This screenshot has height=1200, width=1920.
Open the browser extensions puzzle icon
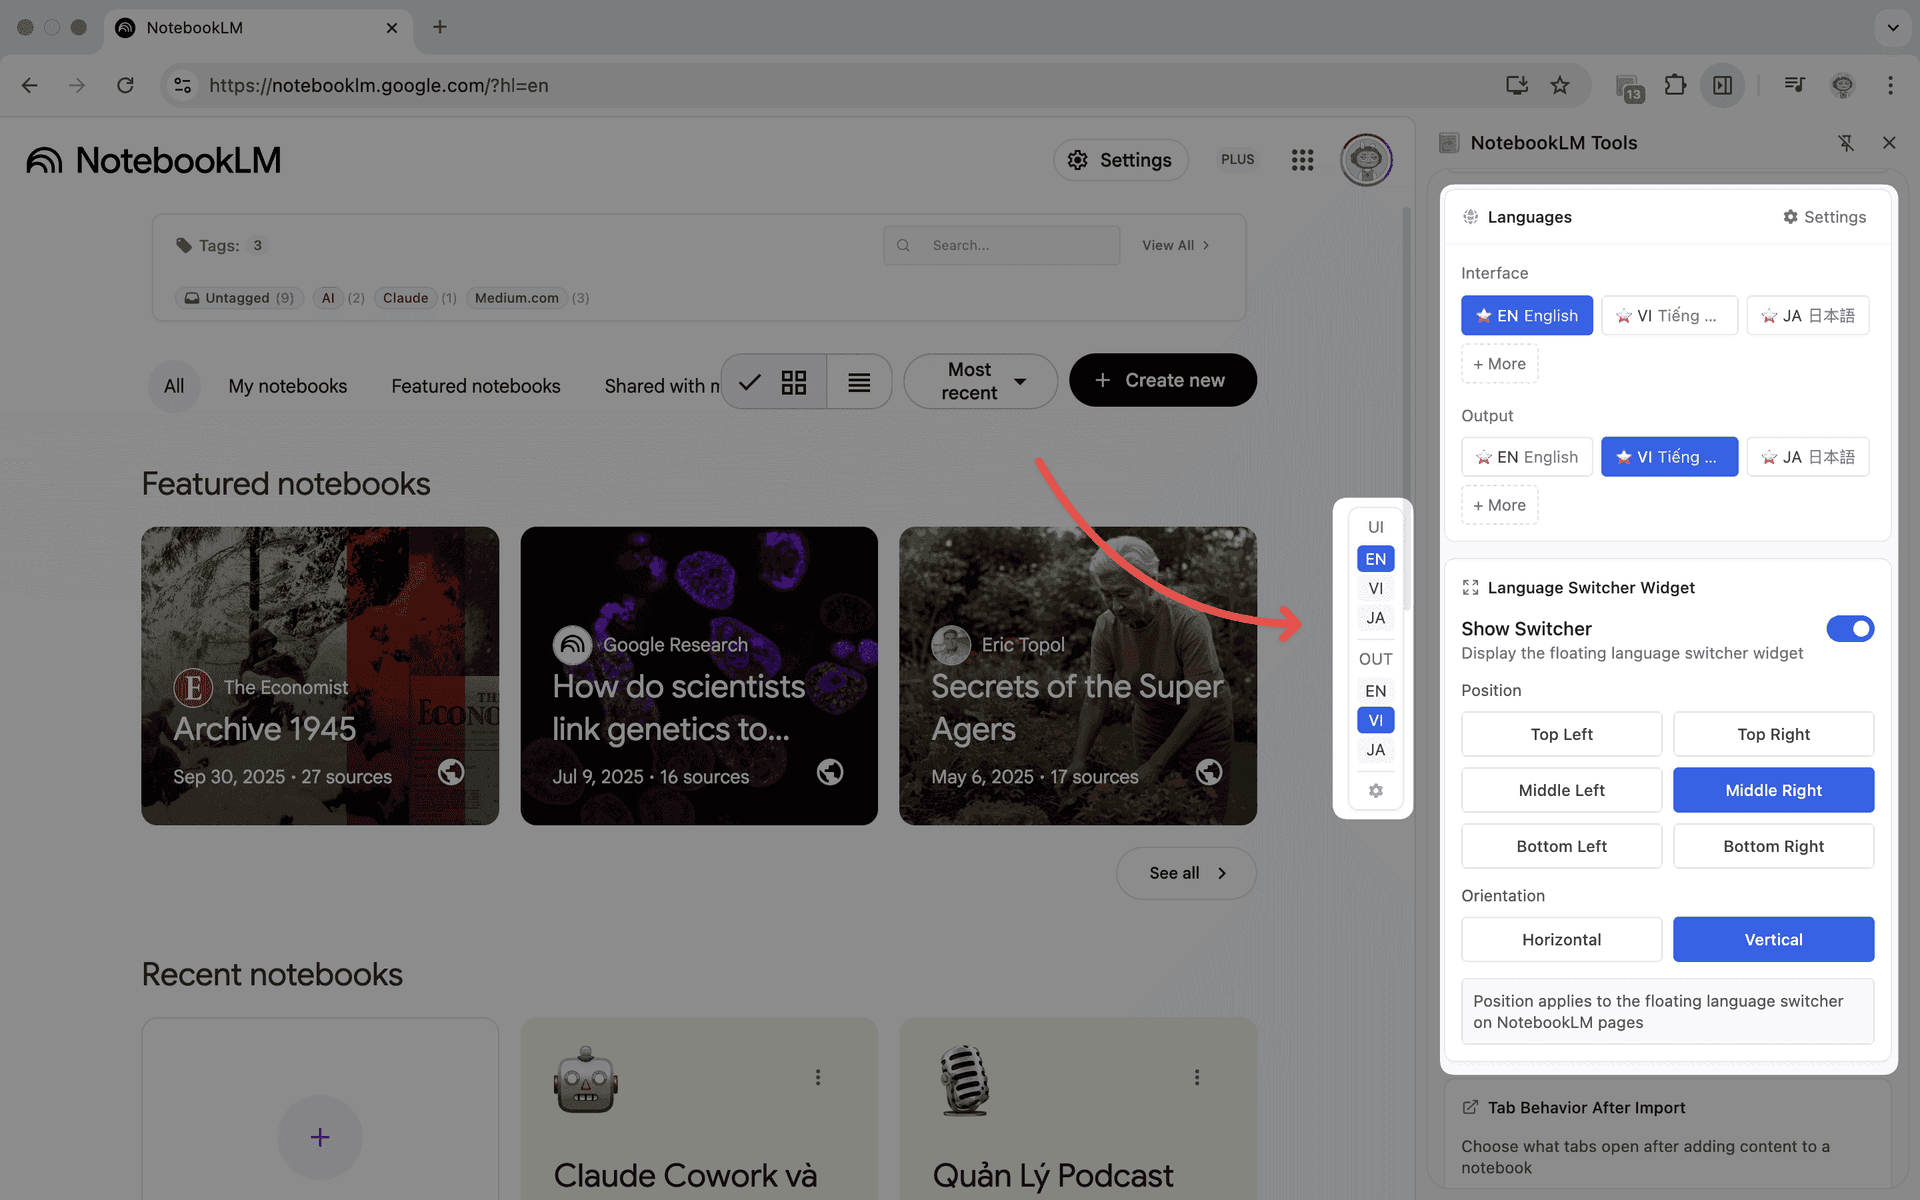pos(1675,85)
